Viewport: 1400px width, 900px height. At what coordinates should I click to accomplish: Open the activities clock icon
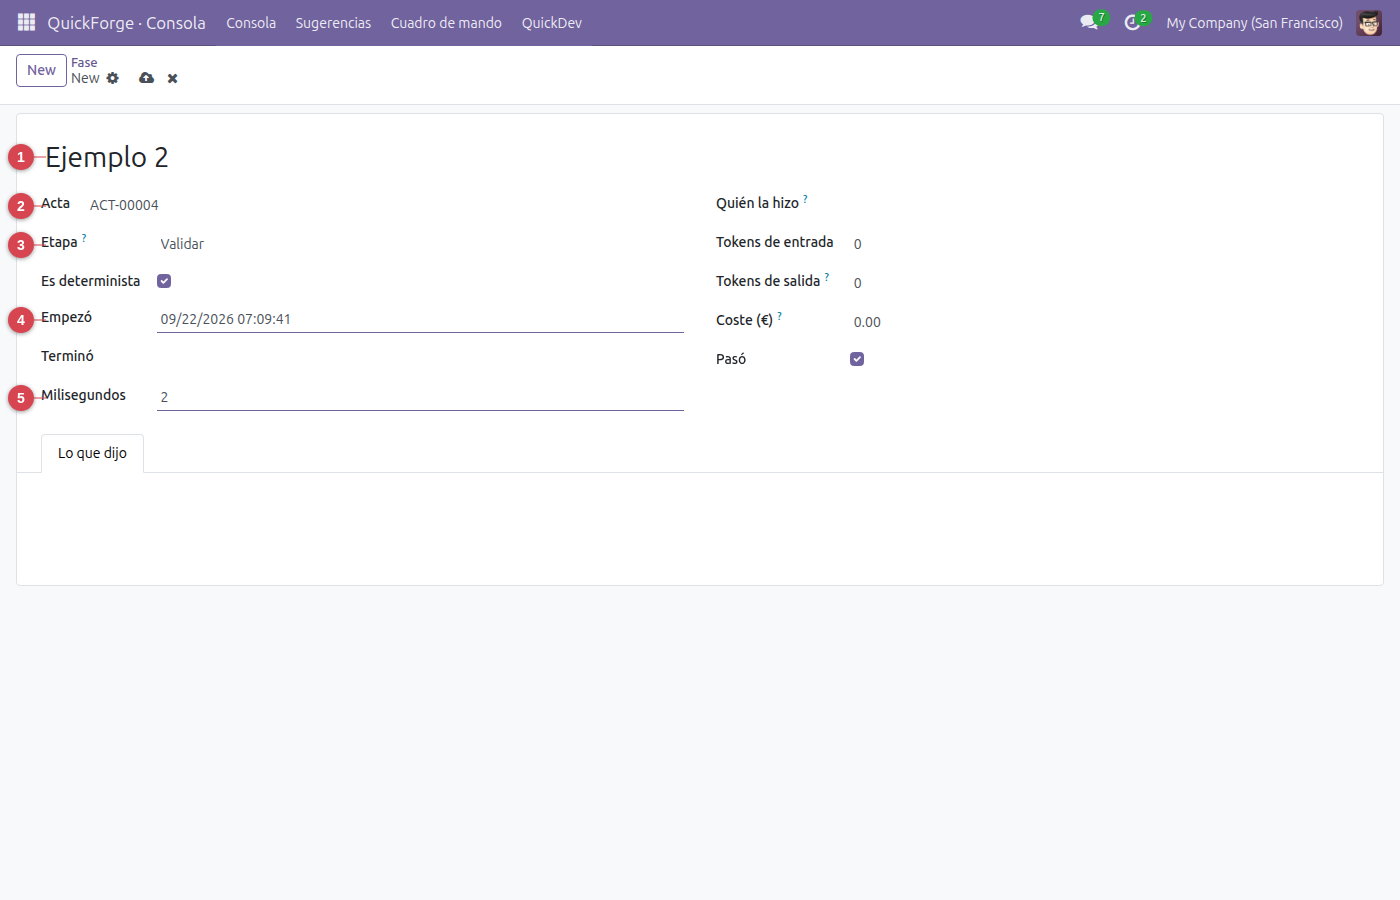coord(1132,22)
